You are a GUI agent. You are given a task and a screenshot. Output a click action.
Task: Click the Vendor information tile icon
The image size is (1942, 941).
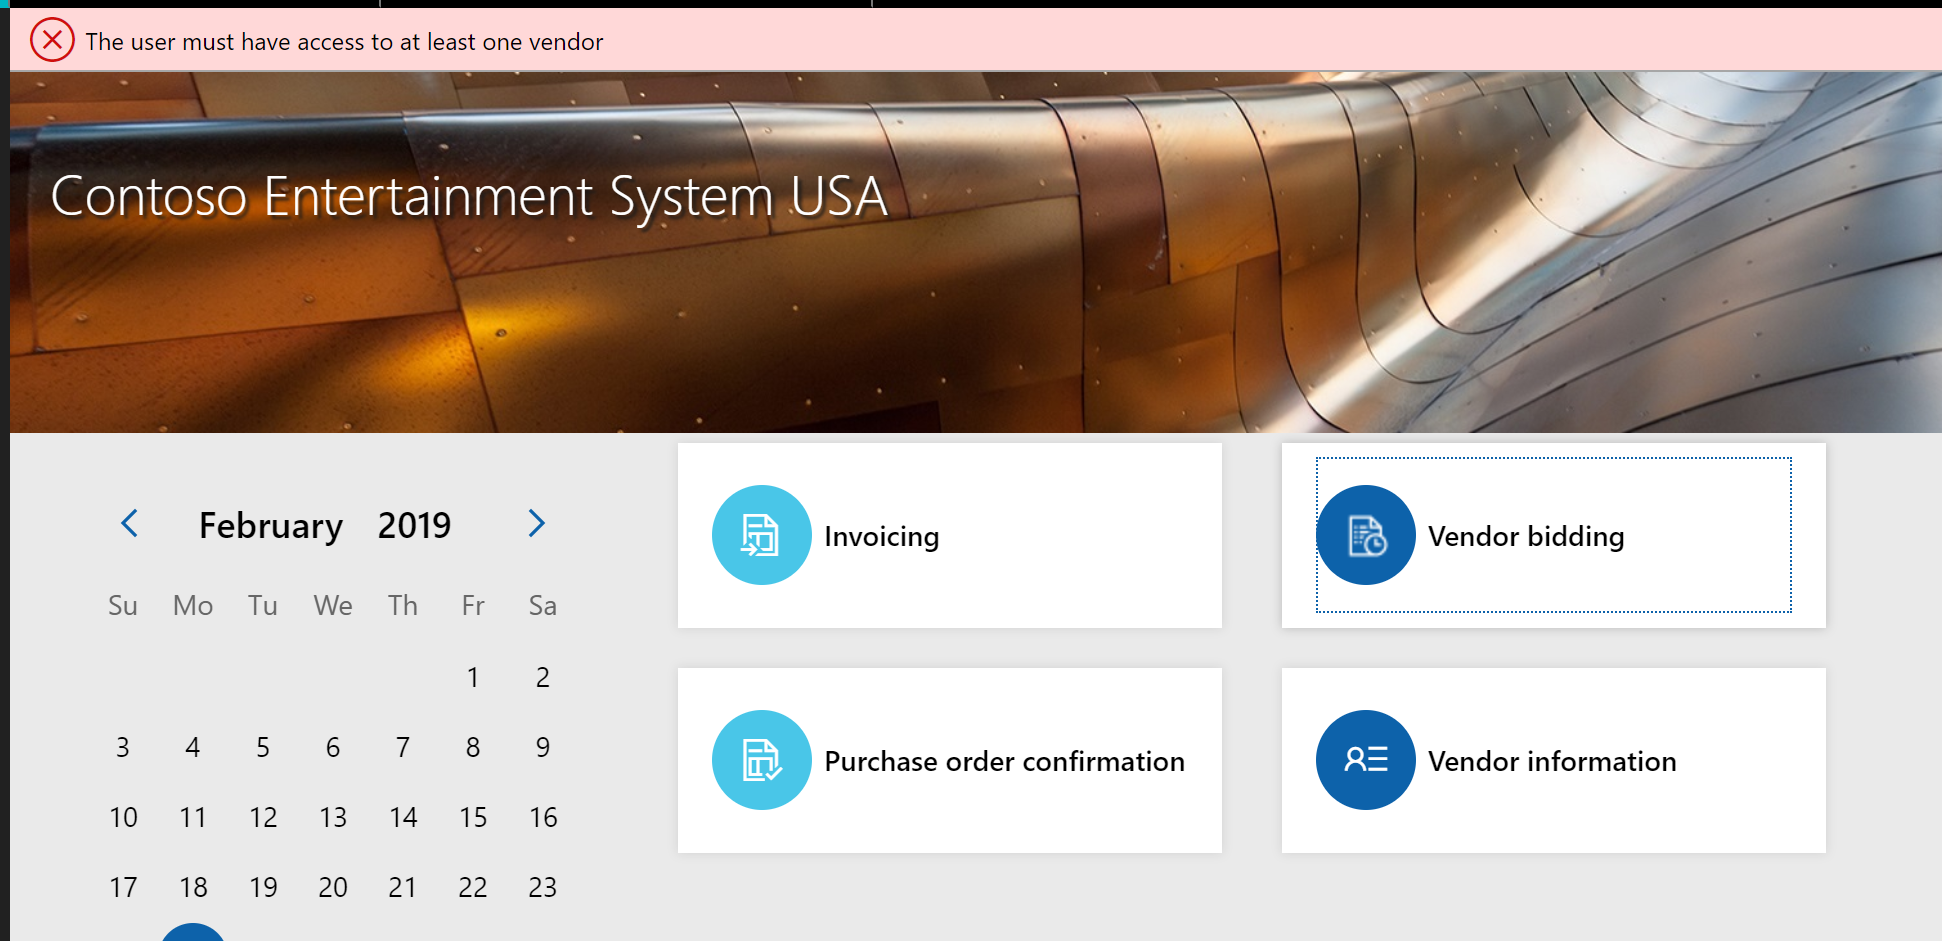tap(1365, 760)
